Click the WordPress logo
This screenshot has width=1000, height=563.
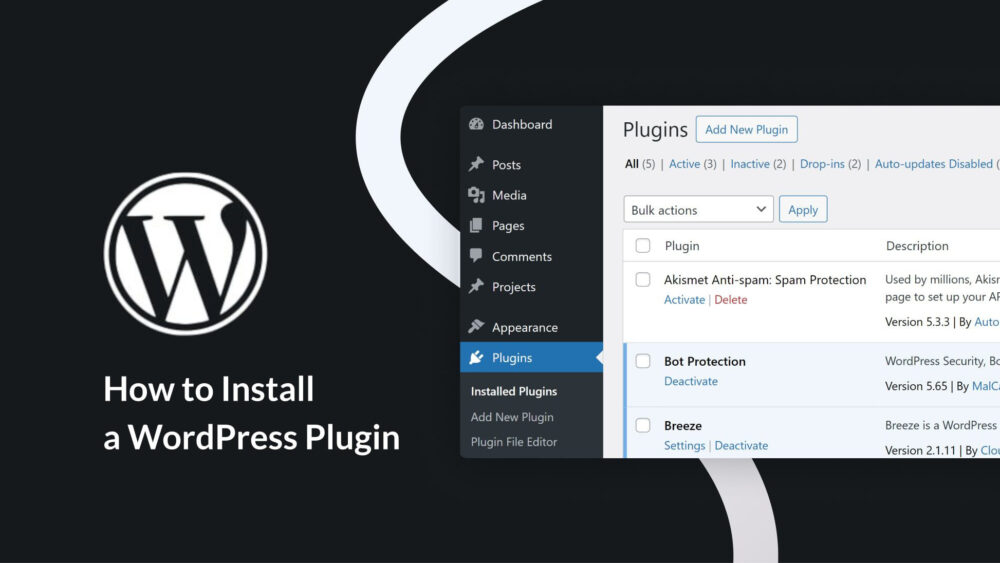click(x=186, y=254)
